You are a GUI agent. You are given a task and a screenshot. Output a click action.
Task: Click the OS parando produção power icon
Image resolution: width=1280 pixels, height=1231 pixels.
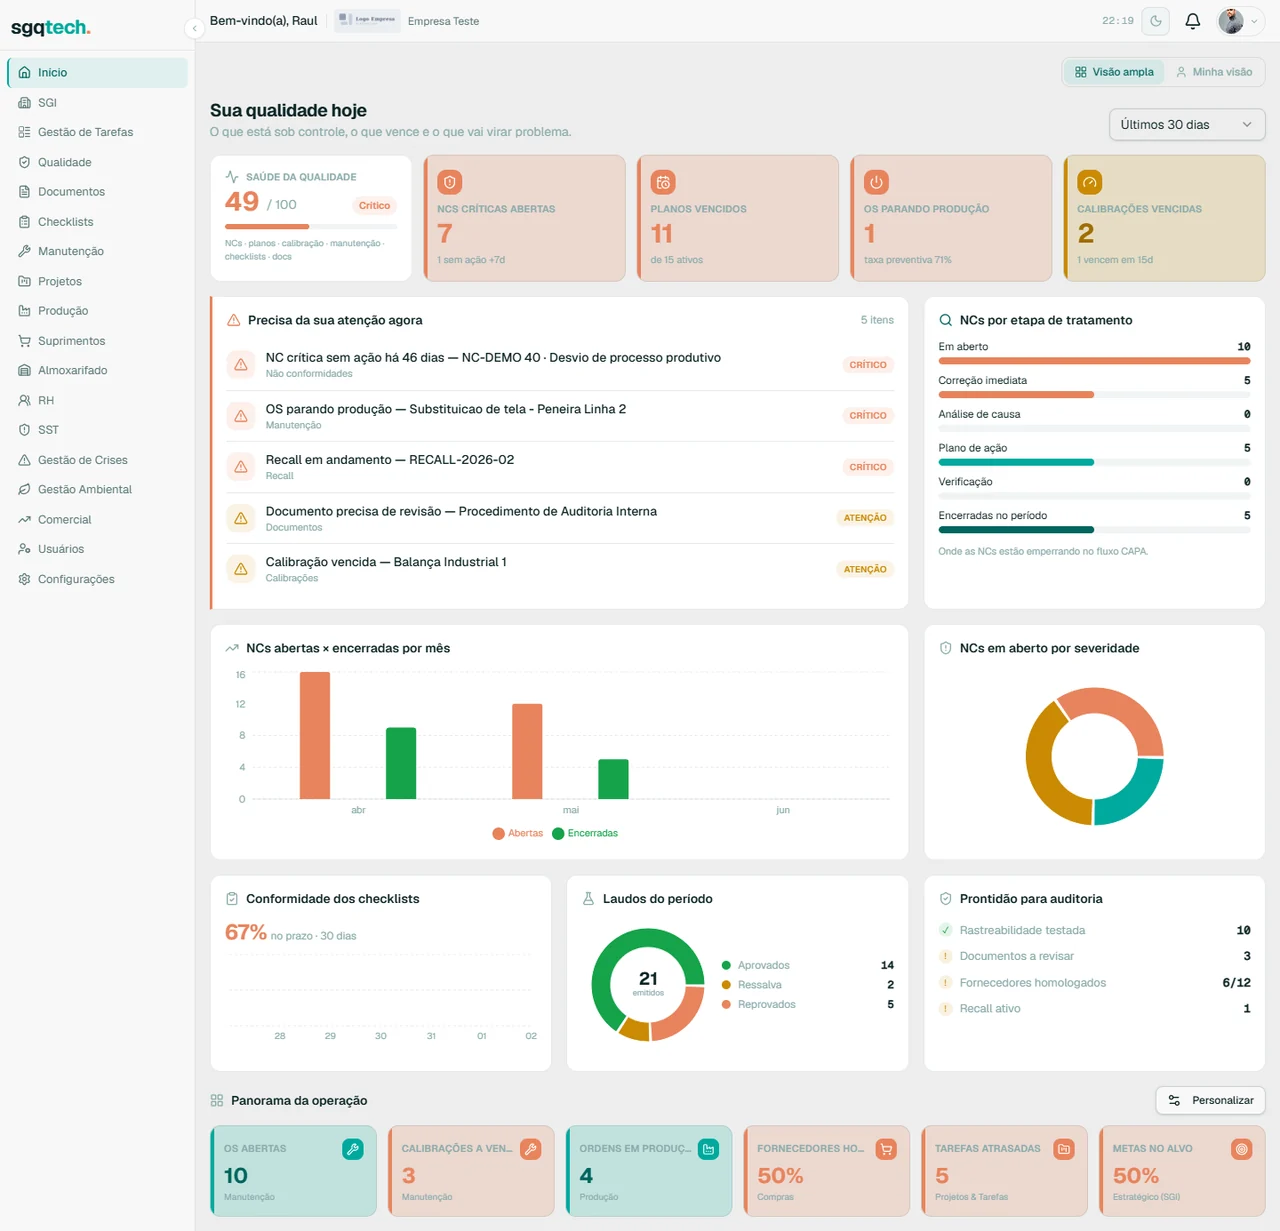(876, 182)
